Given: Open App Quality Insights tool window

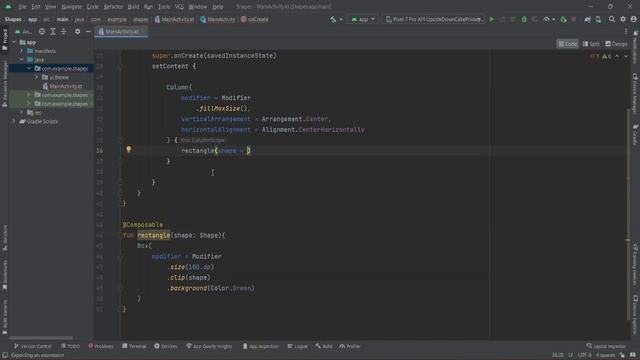Looking at the screenshot, I should (x=209, y=346).
